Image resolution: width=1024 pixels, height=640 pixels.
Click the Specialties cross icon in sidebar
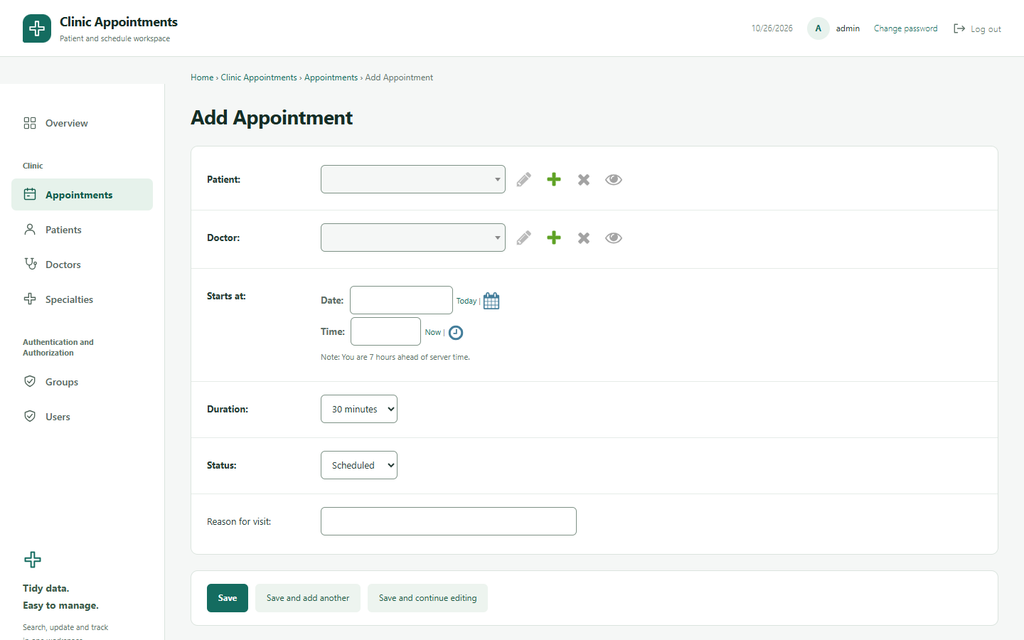pos(30,299)
